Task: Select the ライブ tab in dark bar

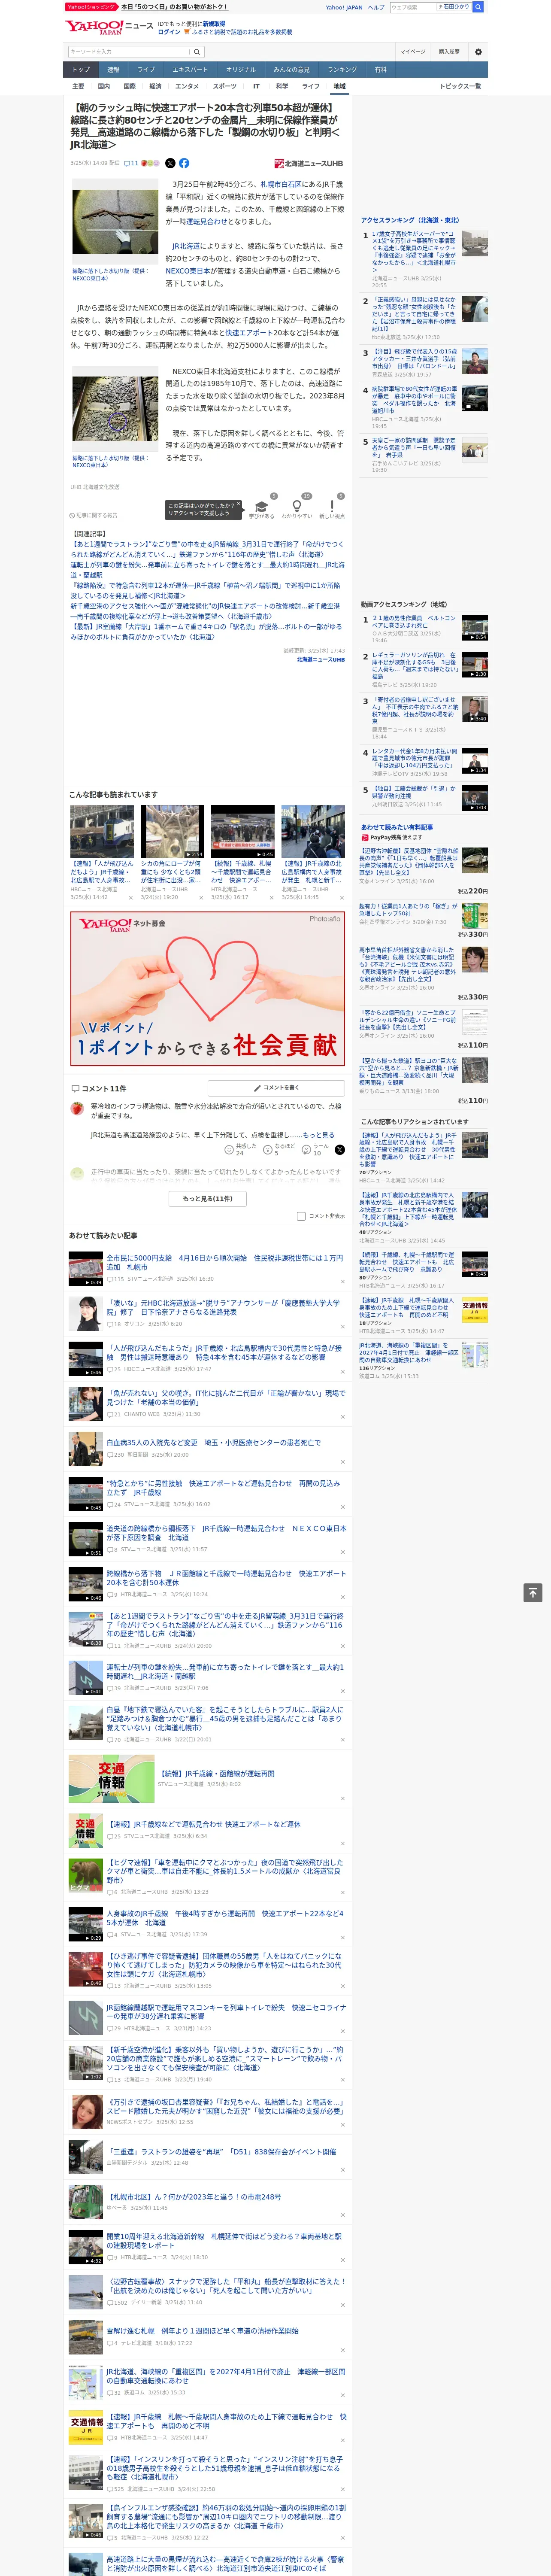Action: pyautogui.click(x=146, y=70)
